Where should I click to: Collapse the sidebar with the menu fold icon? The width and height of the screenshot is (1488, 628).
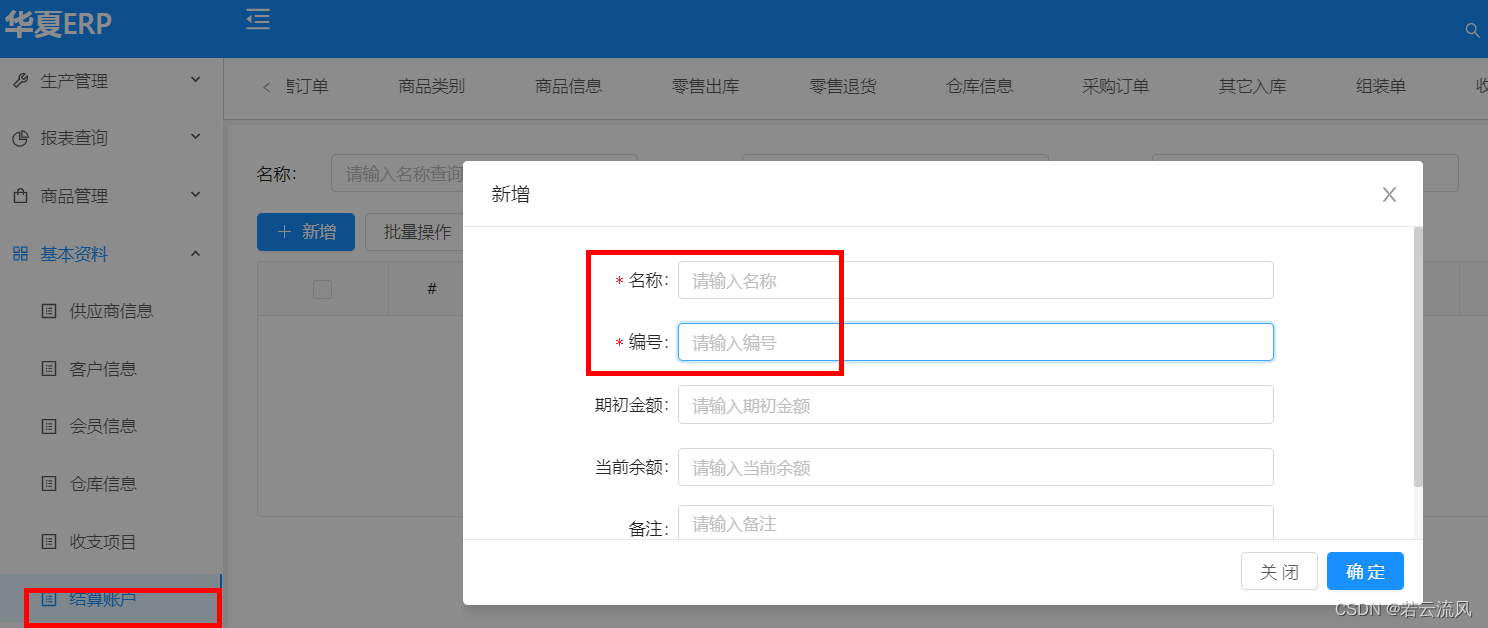point(258,19)
